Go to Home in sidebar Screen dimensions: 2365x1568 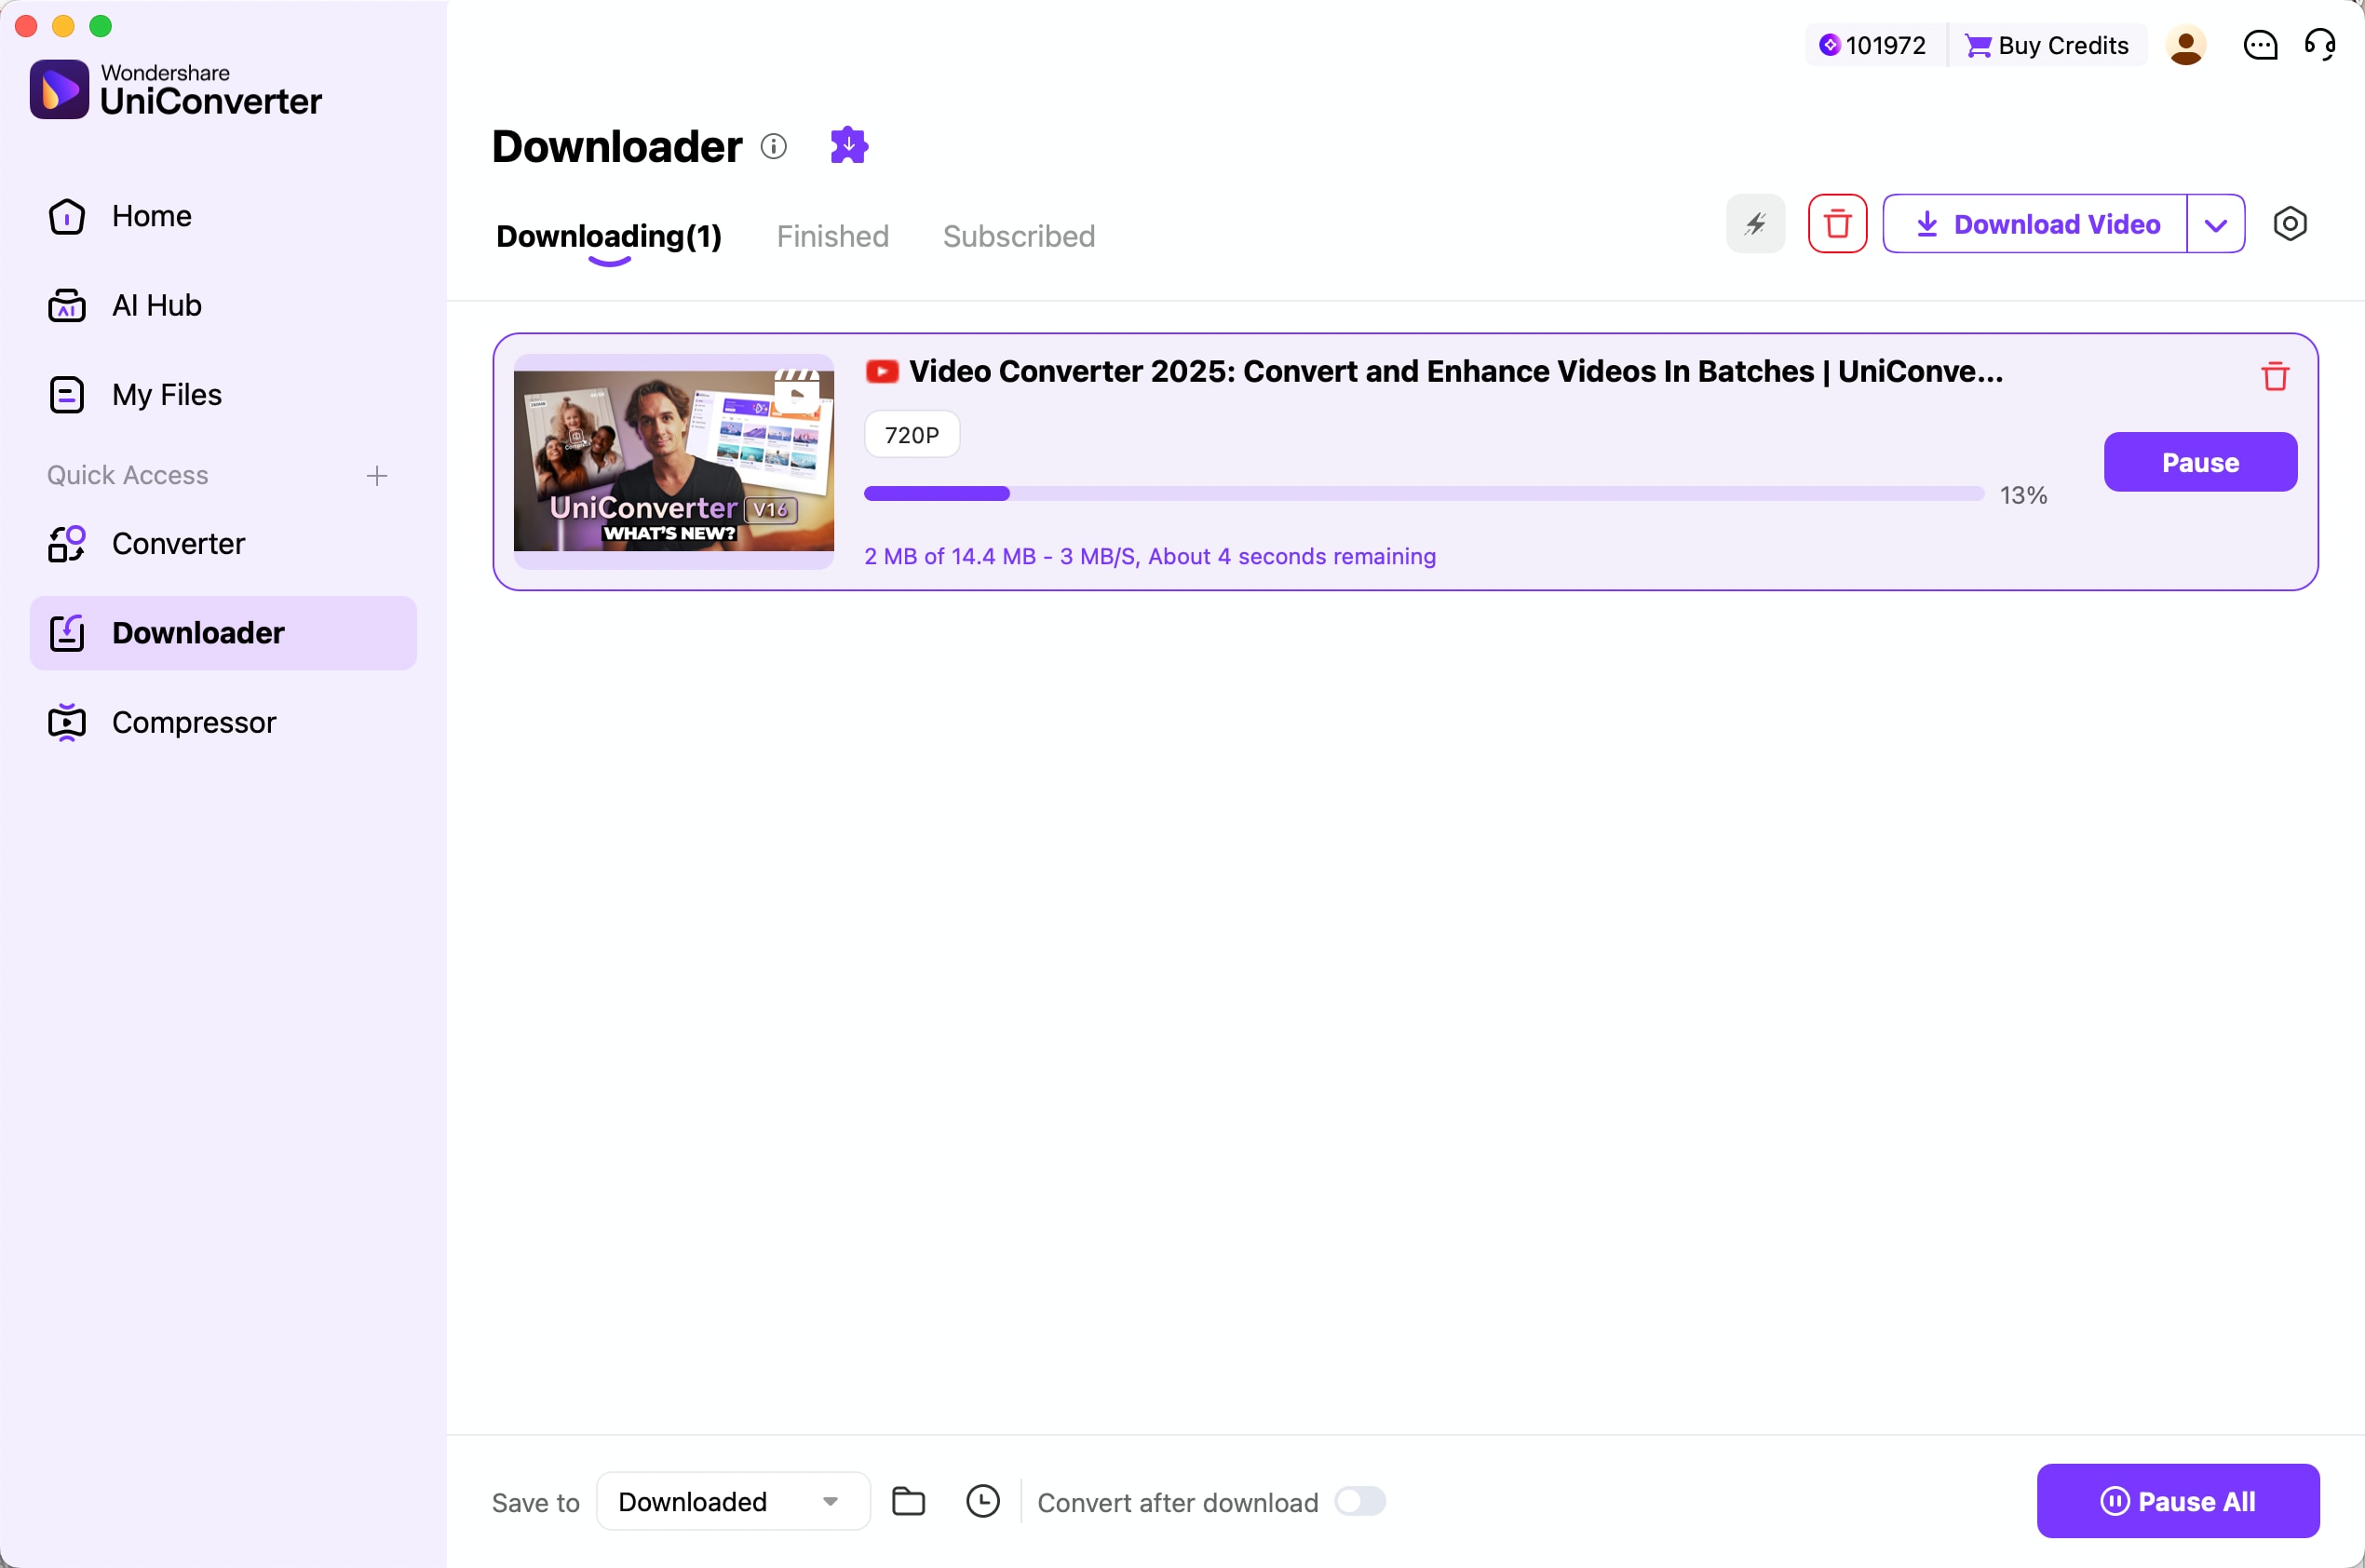[223, 216]
